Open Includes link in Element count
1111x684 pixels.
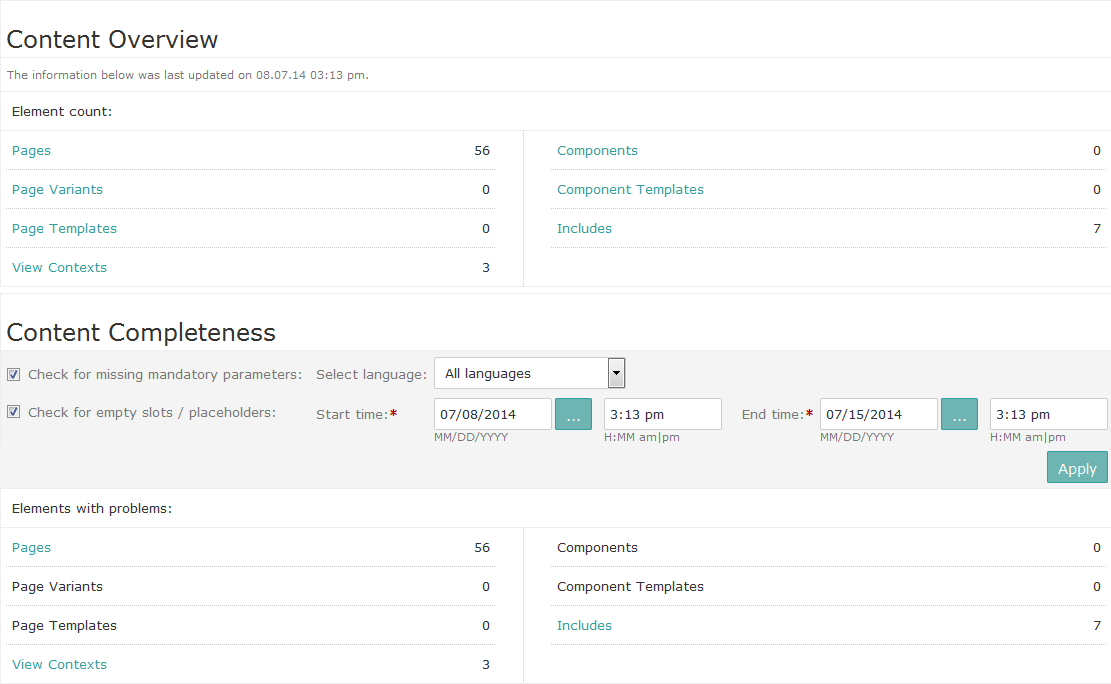coord(584,229)
